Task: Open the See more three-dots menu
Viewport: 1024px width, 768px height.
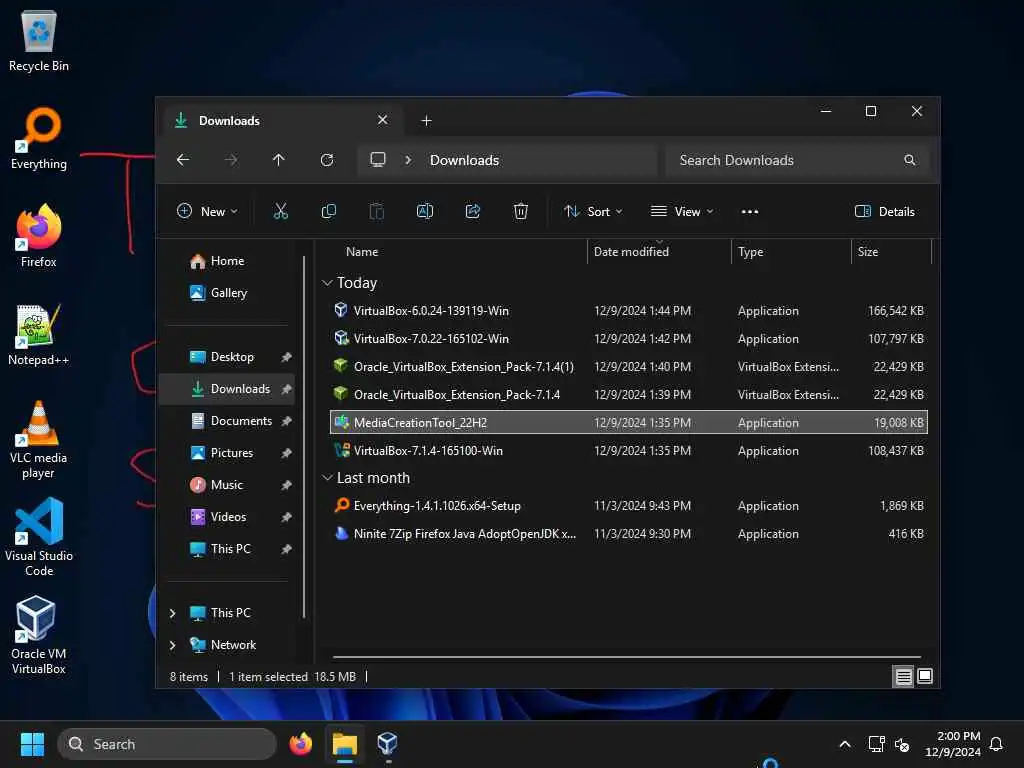Action: click(750, 212)
